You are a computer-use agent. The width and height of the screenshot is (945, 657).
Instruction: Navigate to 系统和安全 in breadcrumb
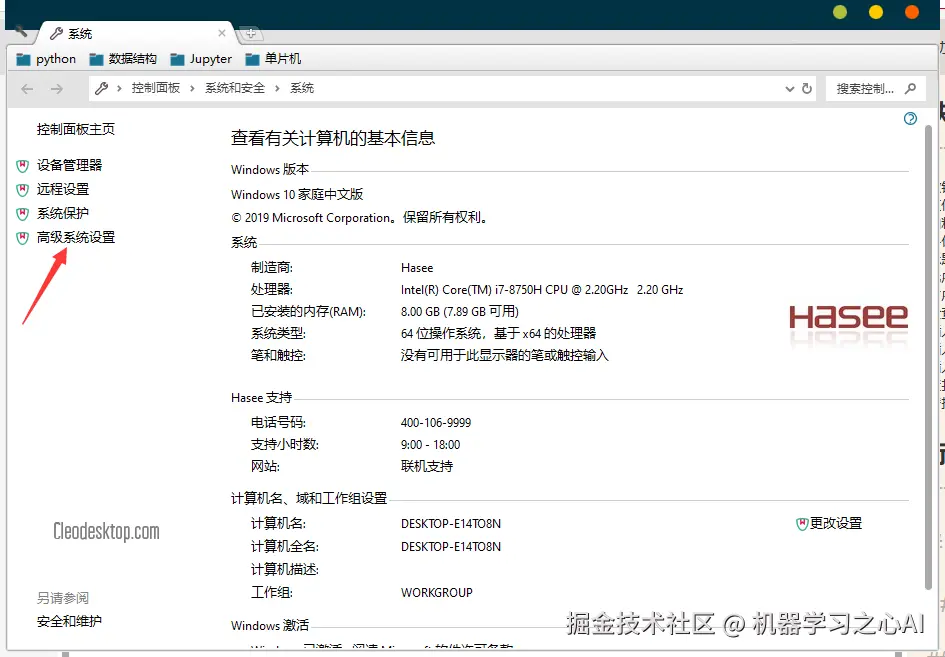(x=235, y=89)
